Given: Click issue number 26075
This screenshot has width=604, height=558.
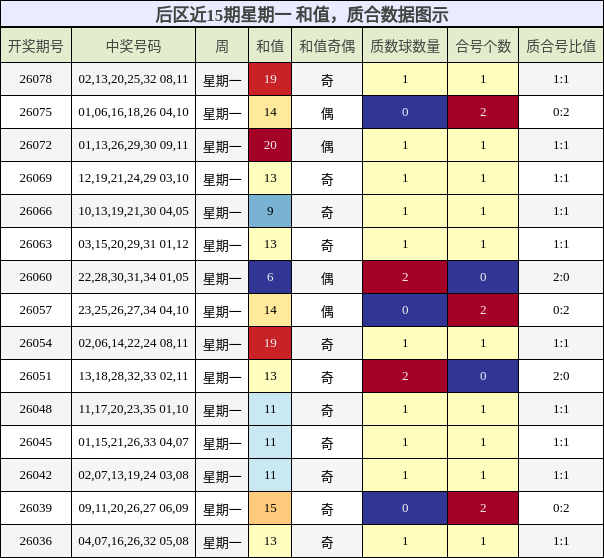Looking at the screenshot, I should (x=36, y=112).
